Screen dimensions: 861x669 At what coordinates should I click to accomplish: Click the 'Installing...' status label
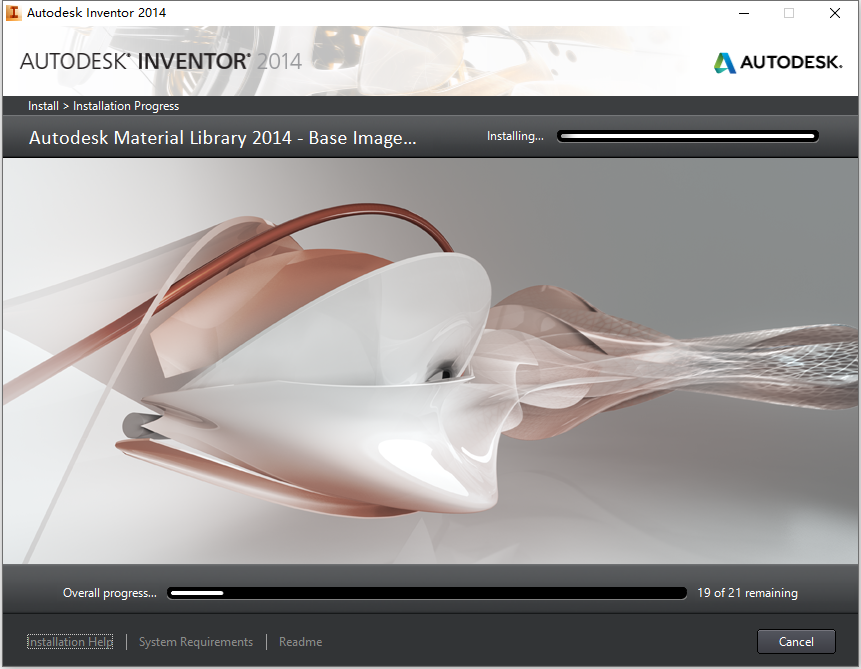coord(515,136)
